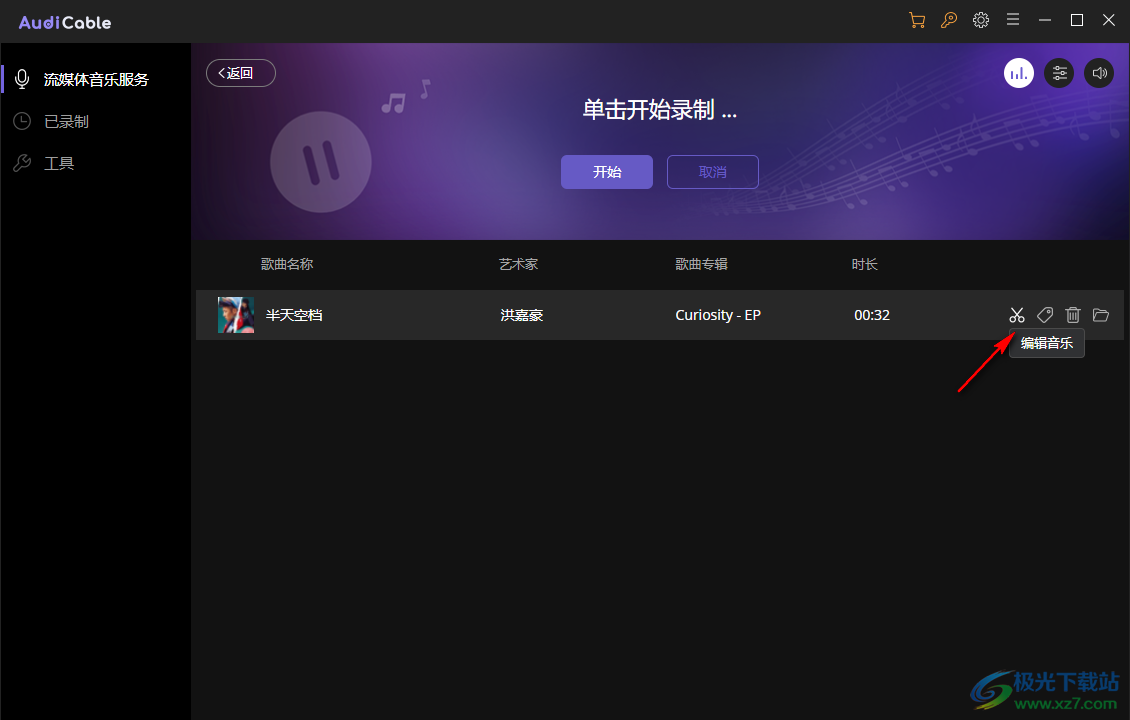This screenshot has width=1130, height=720.
Task: Select the 时长 duration column header
Action: tap(864, 264)
